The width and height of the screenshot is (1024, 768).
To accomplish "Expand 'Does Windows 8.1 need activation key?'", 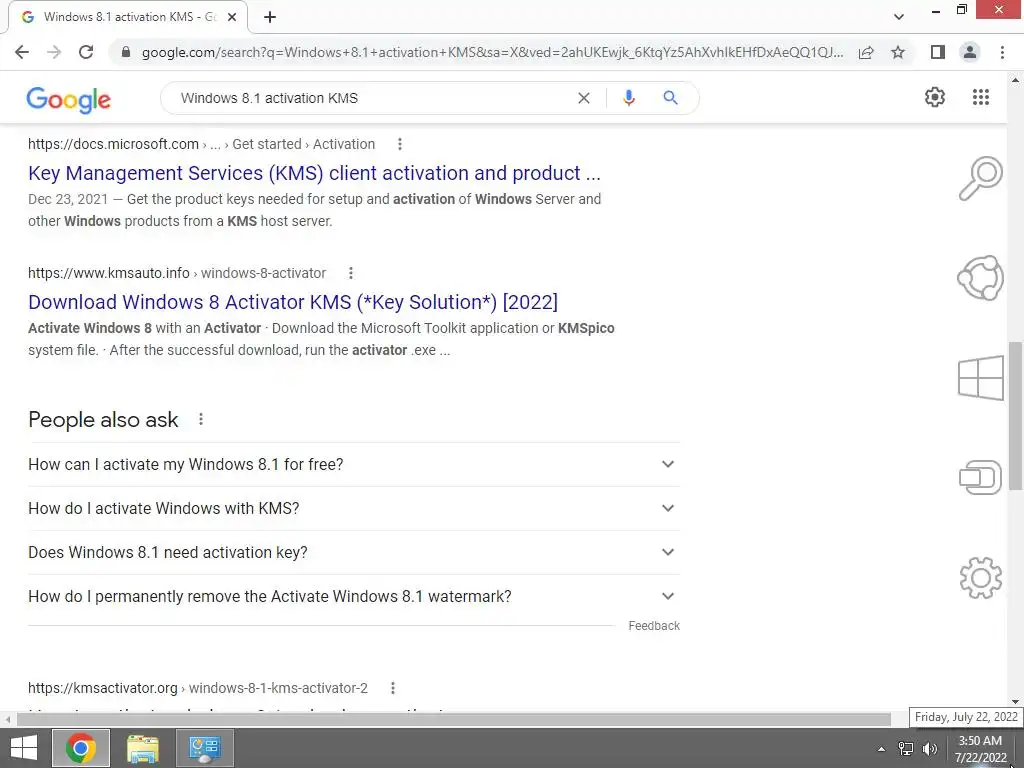I will [x=354, y=552].
